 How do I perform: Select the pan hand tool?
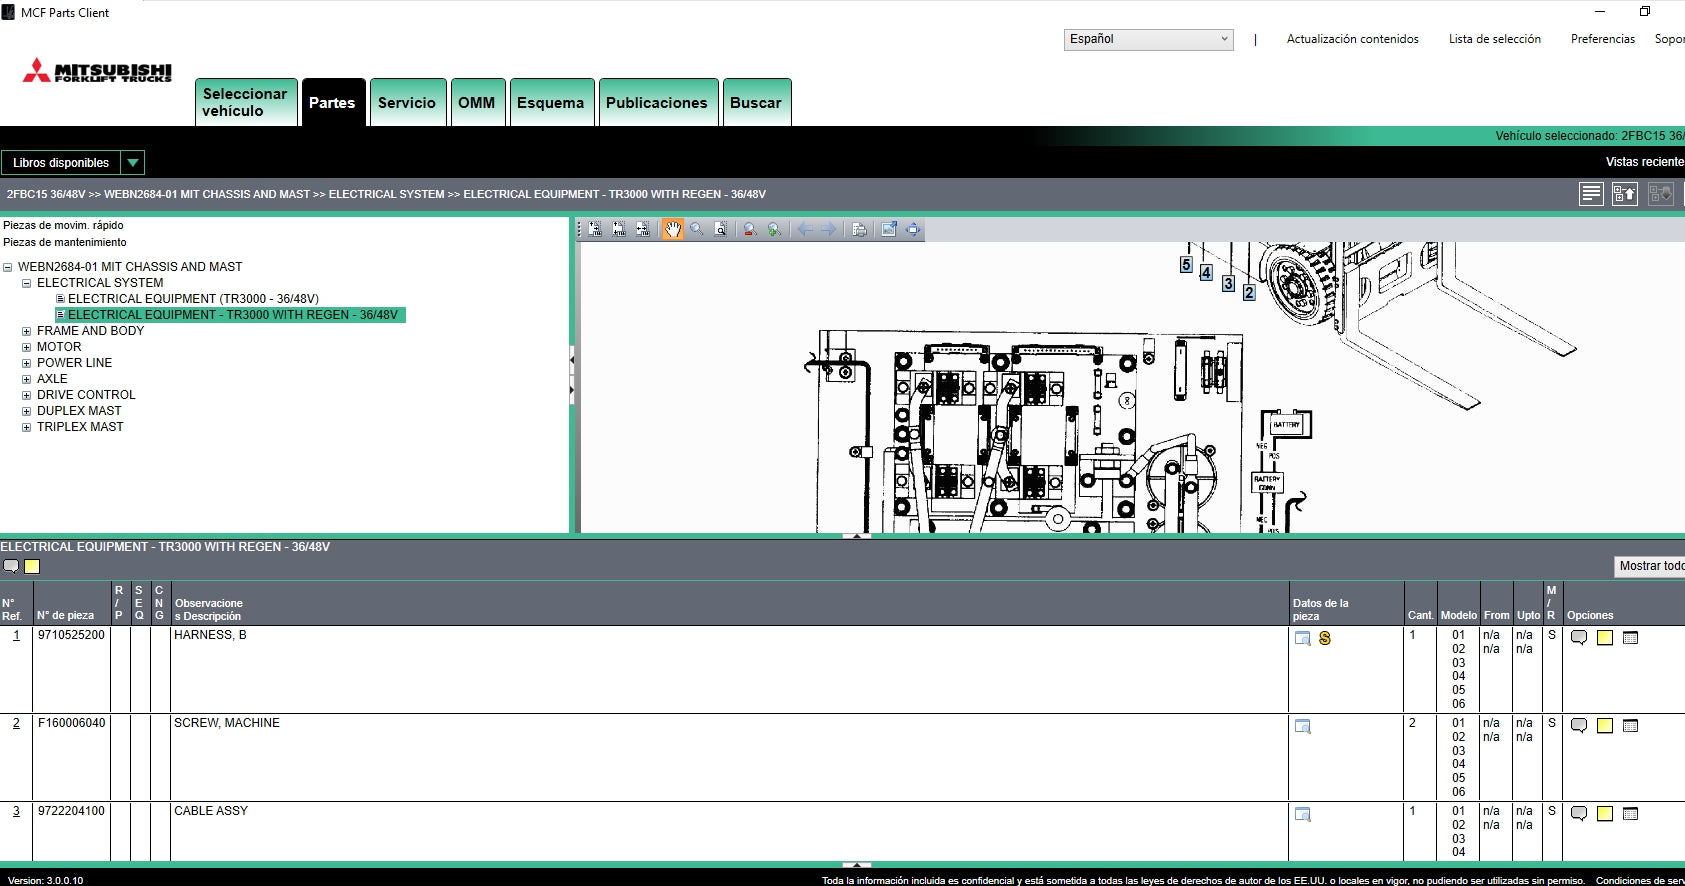click(x=673, y=229)
